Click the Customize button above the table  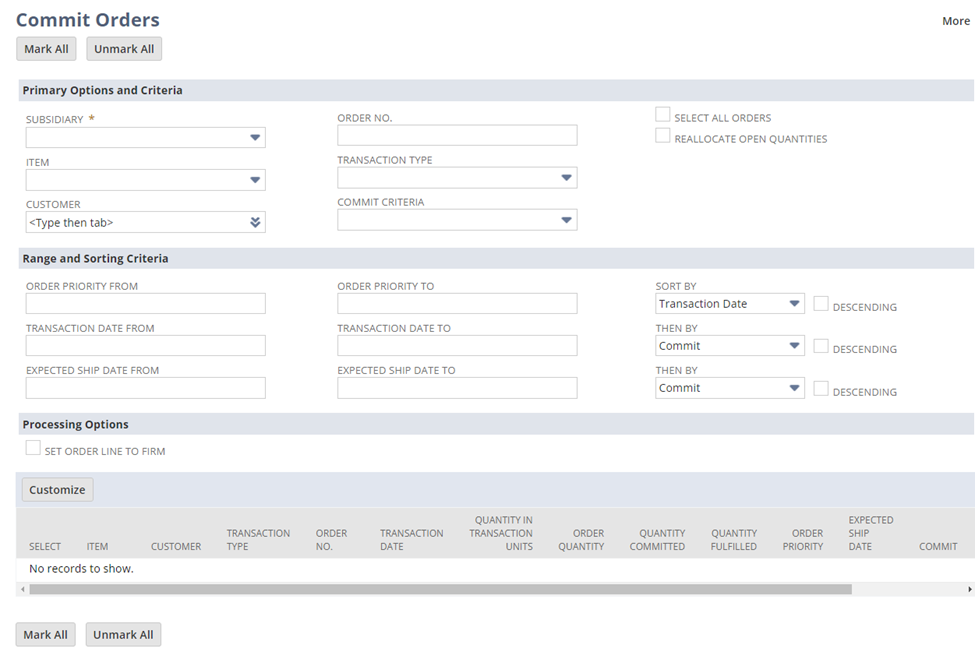pos(57,489)
